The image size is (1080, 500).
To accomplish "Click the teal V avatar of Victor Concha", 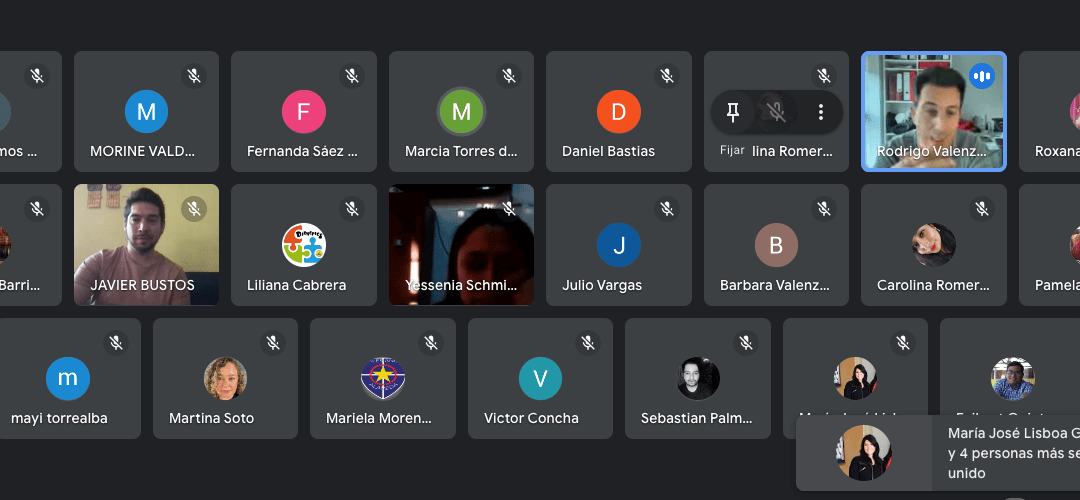I will tap(540, 378).
